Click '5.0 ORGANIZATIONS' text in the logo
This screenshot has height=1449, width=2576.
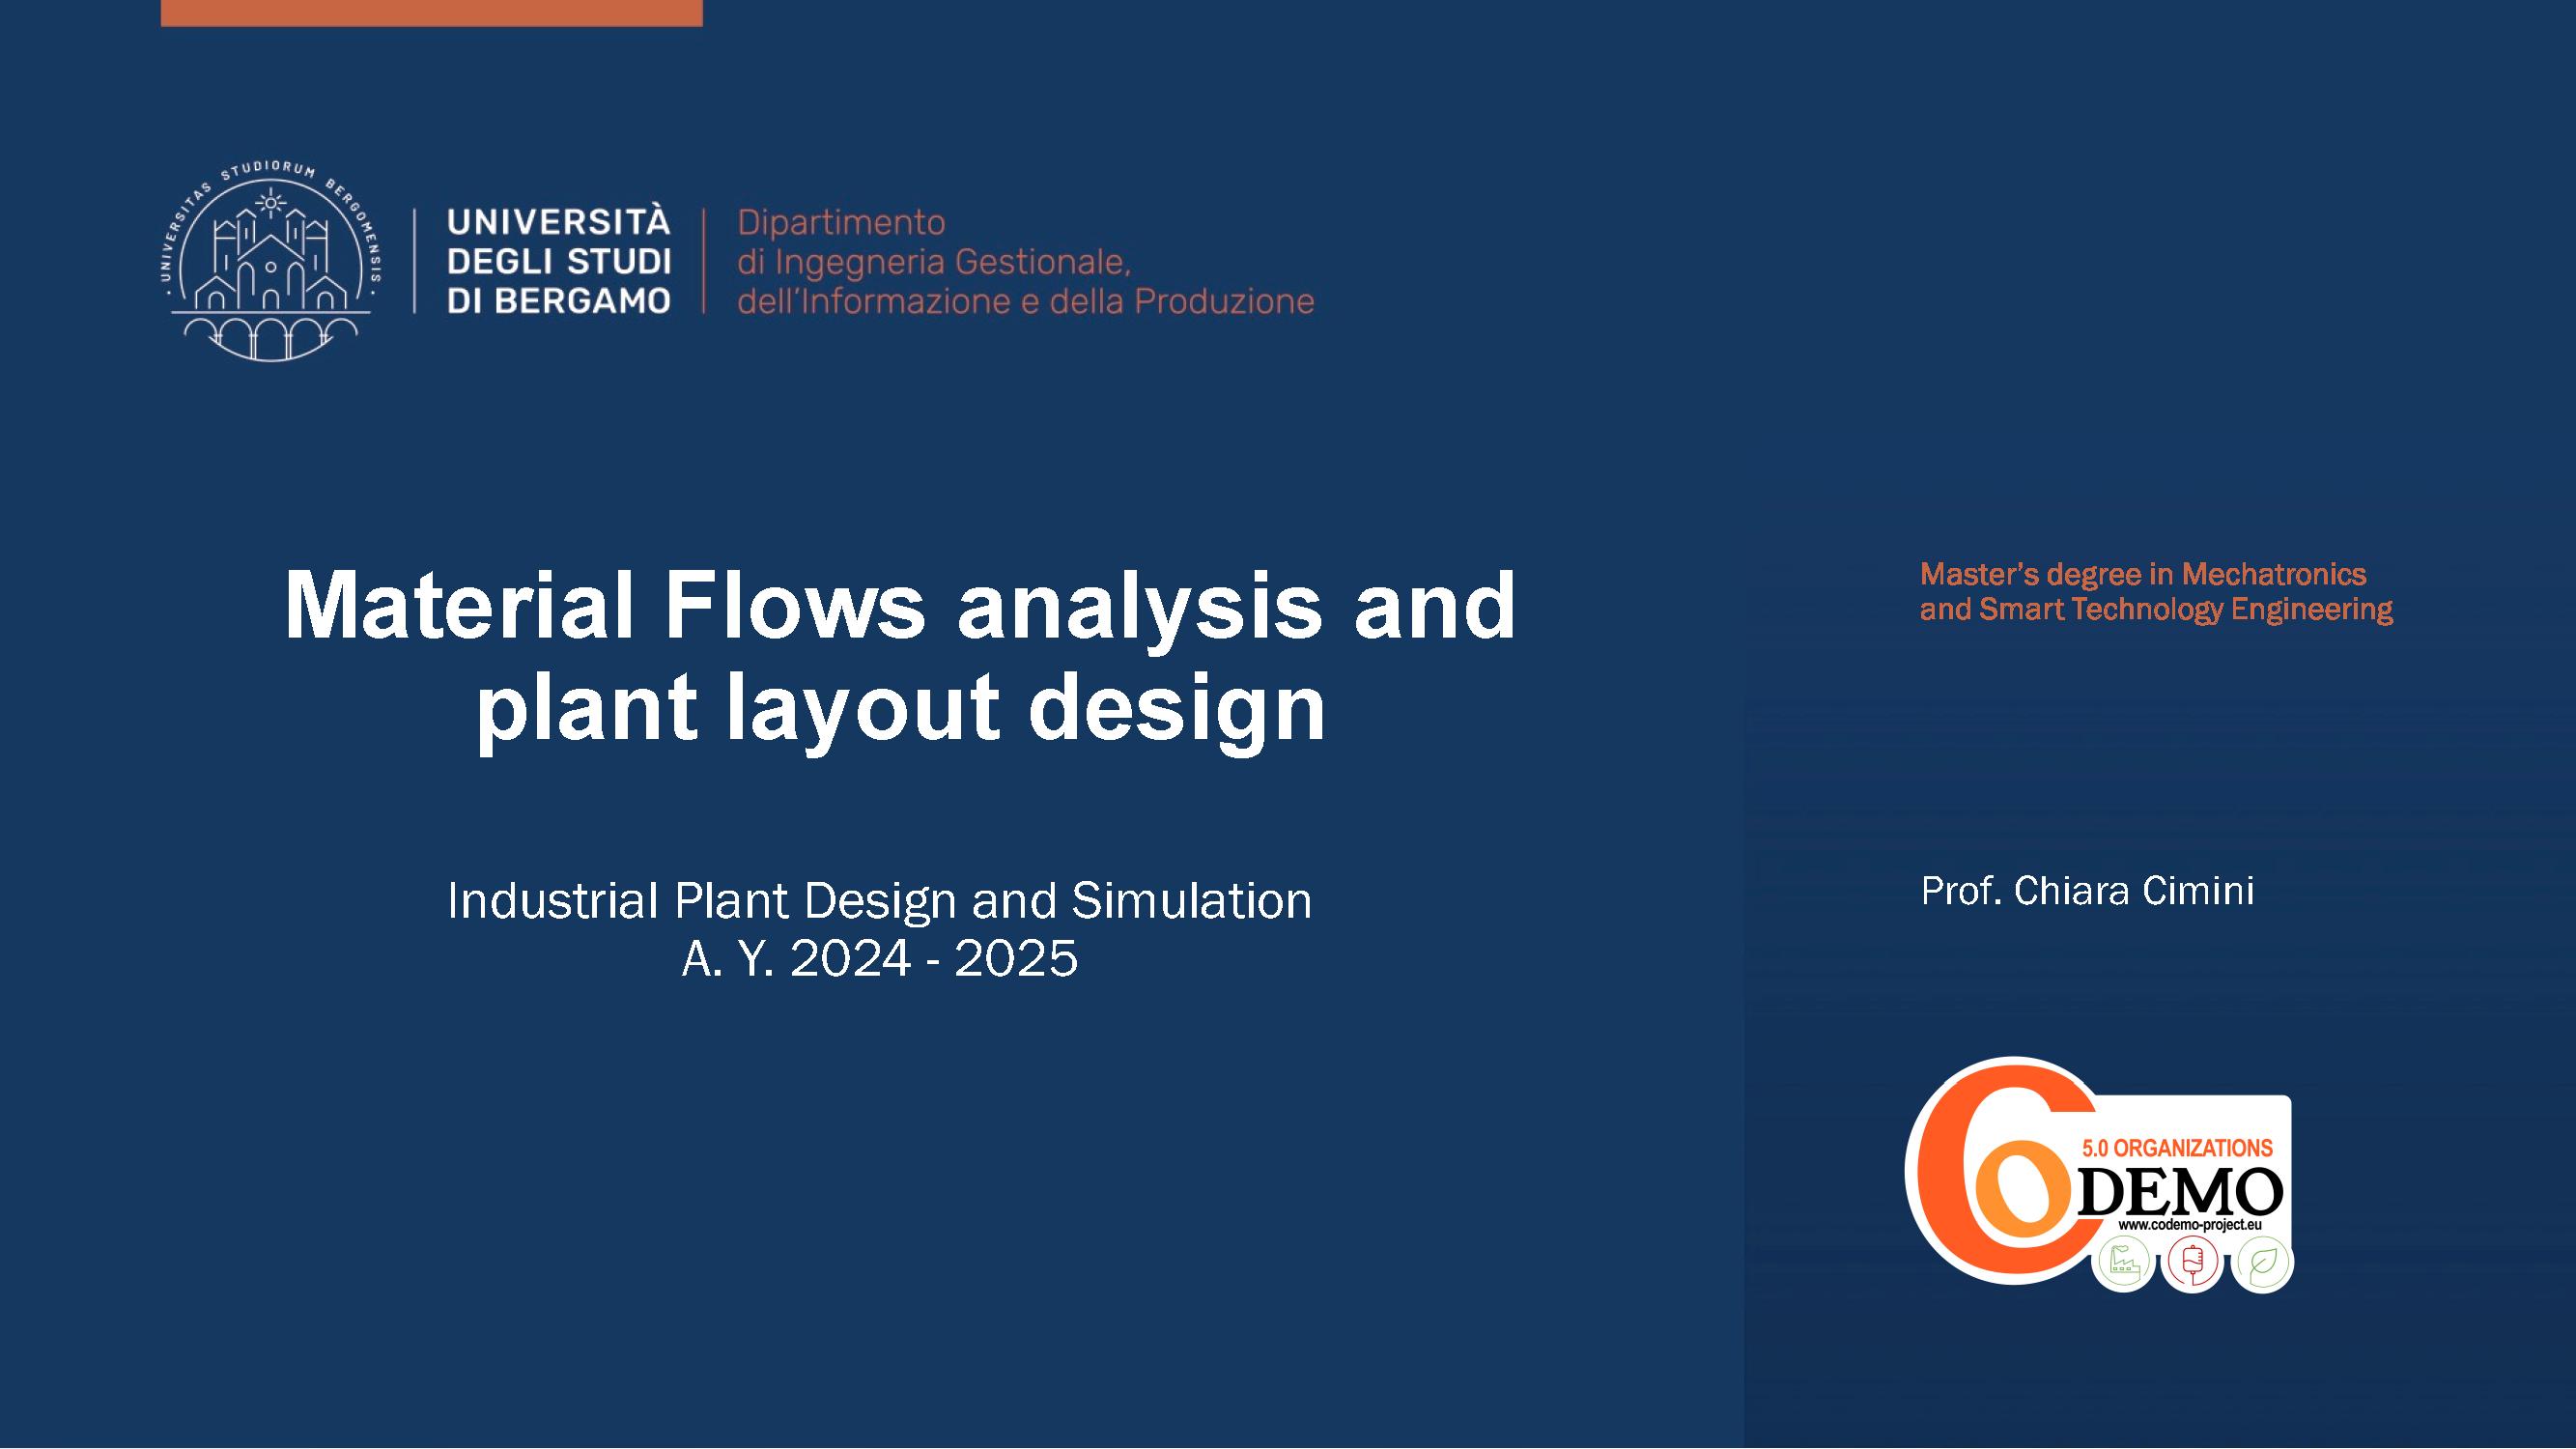tap(2177, 1148)
